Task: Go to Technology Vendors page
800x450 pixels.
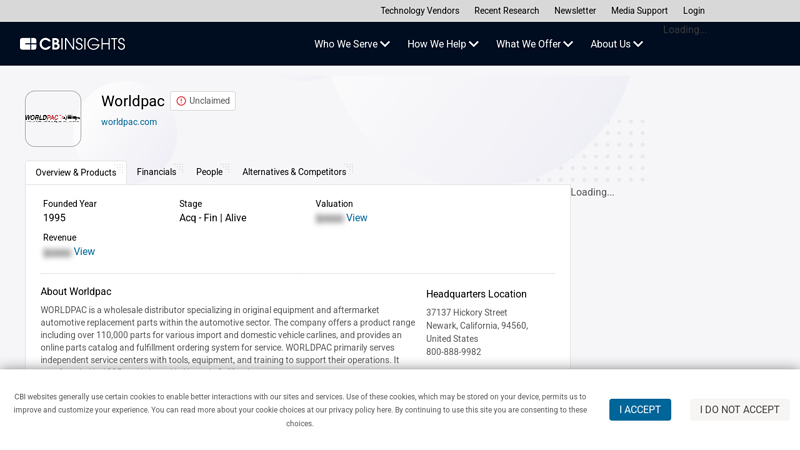Action: point(420,11)
